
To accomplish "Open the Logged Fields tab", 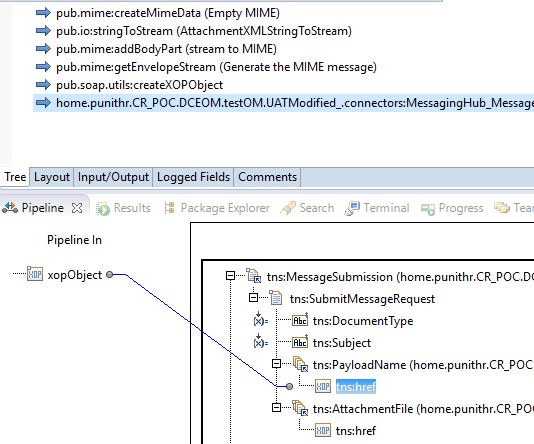I will tap(193, 177).
